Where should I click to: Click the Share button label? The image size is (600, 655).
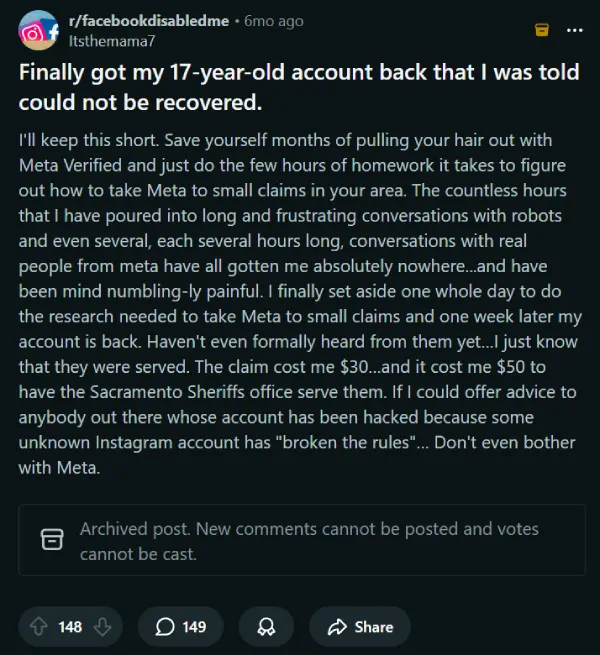coord(374,627)
